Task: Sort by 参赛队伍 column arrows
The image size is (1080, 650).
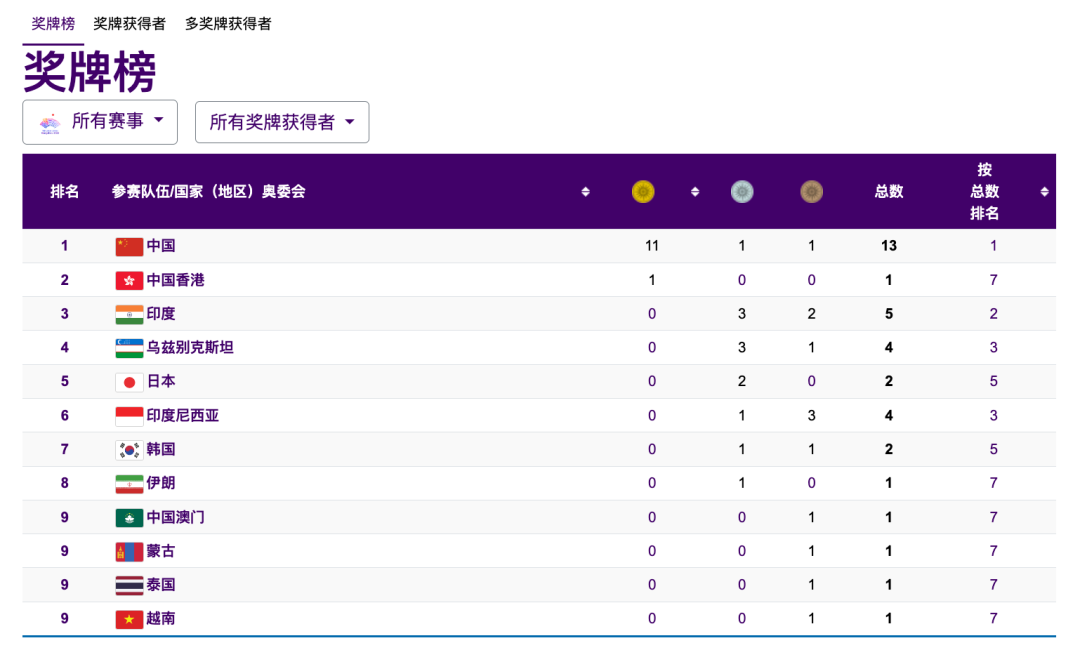Action: pyautogui.click(x=586, y=192)
